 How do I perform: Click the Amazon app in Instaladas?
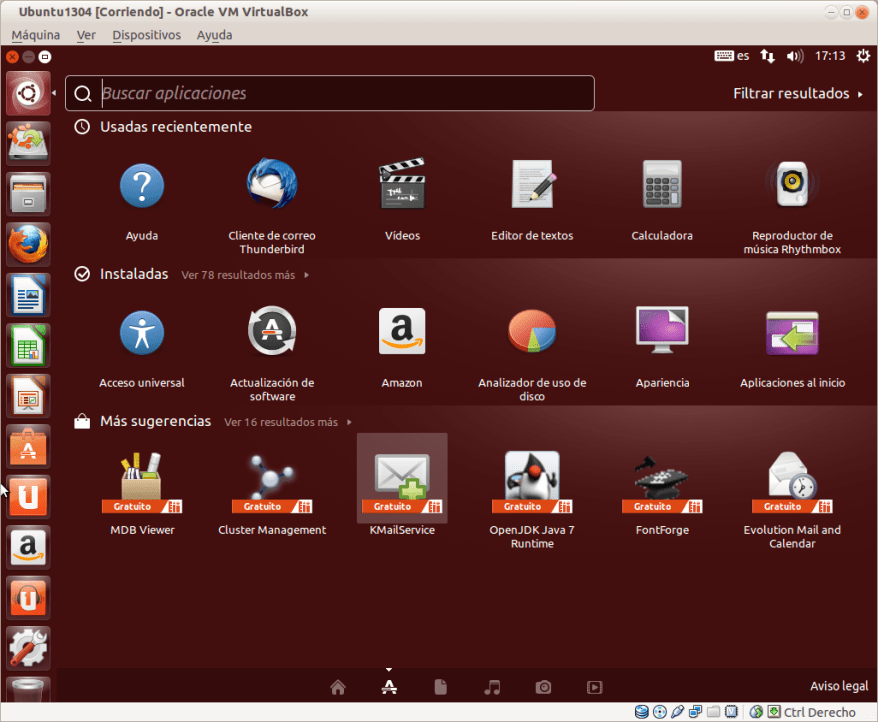(402, 333)
